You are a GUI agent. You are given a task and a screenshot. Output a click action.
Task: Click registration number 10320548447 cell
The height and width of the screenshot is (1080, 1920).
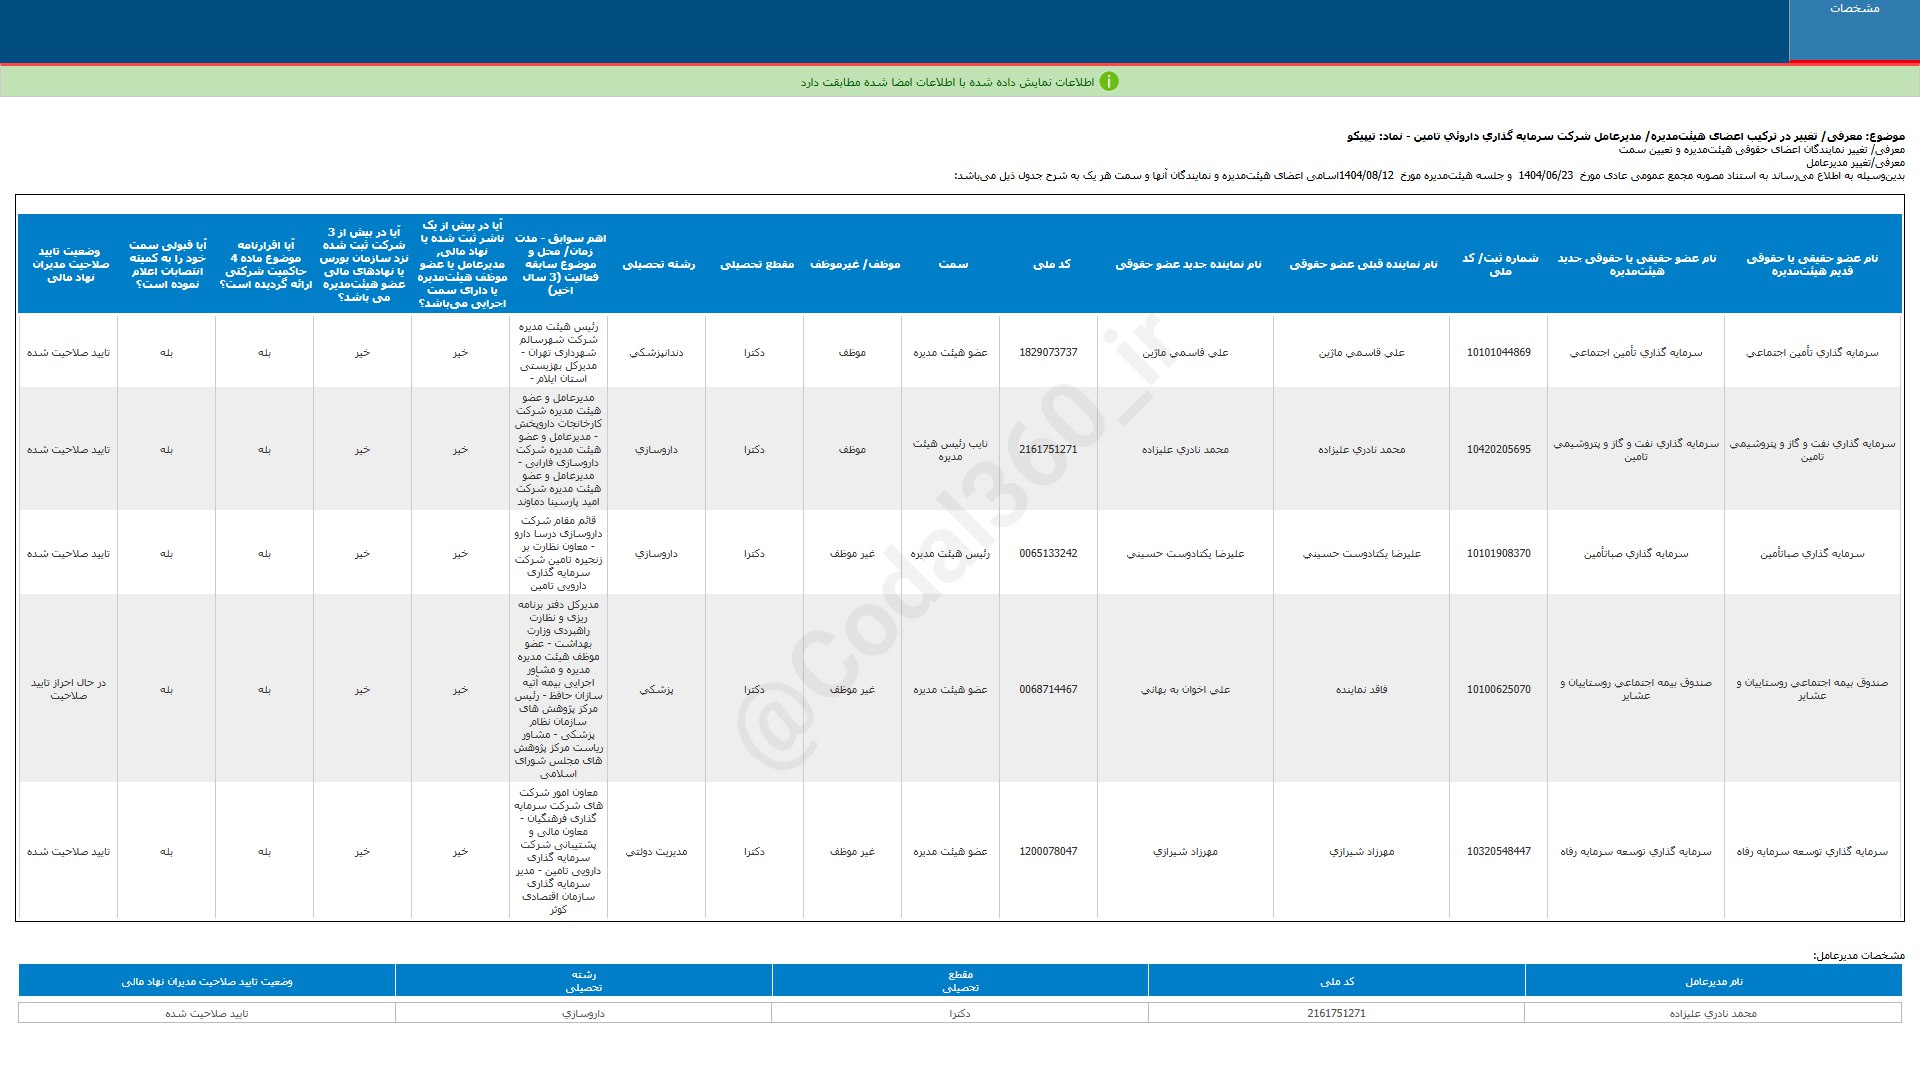[1498, 852]
